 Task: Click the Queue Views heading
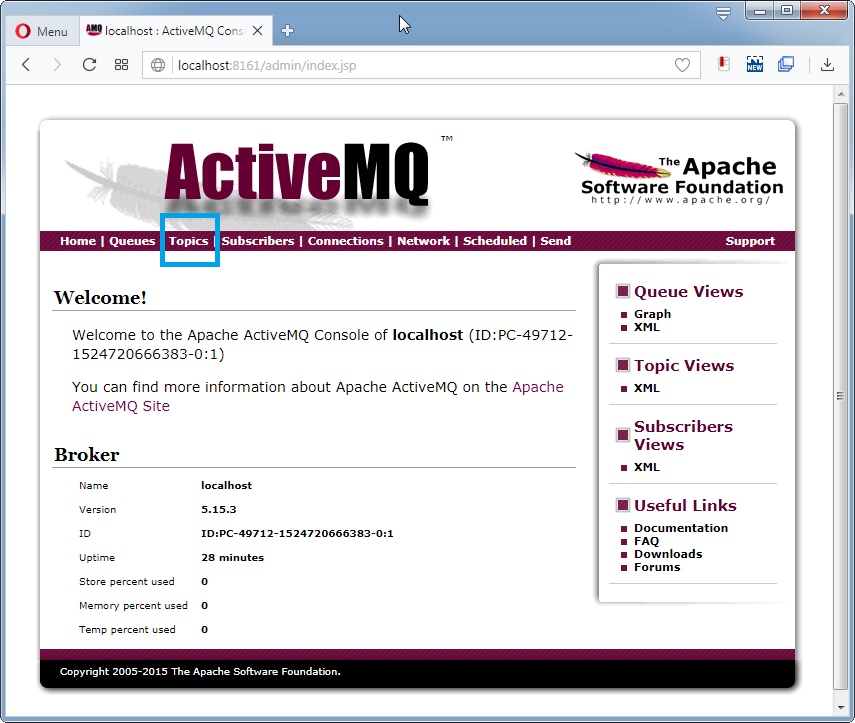point(688,292)
